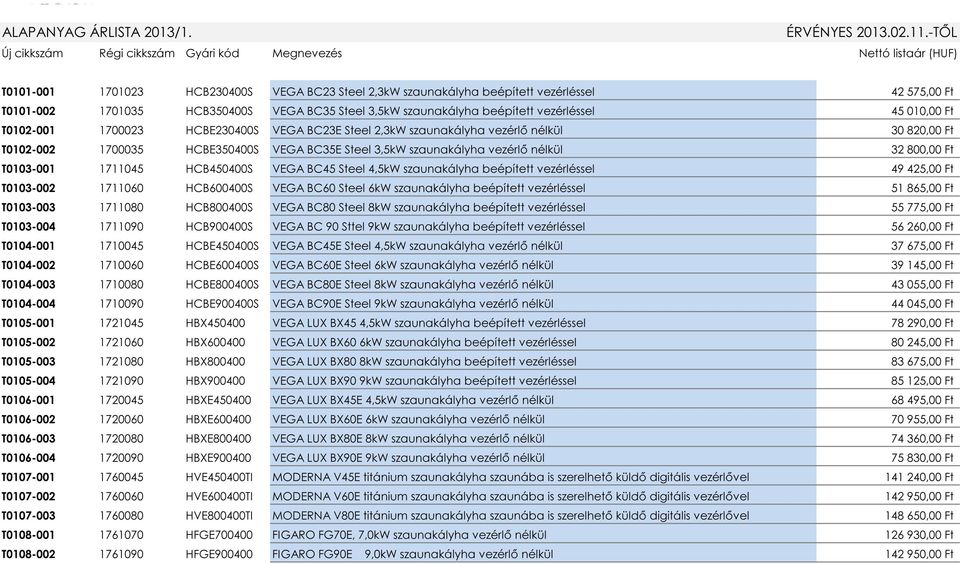Click item code T0102-001
This screenshot has width=960, height=564.
(x=28, y=130)
